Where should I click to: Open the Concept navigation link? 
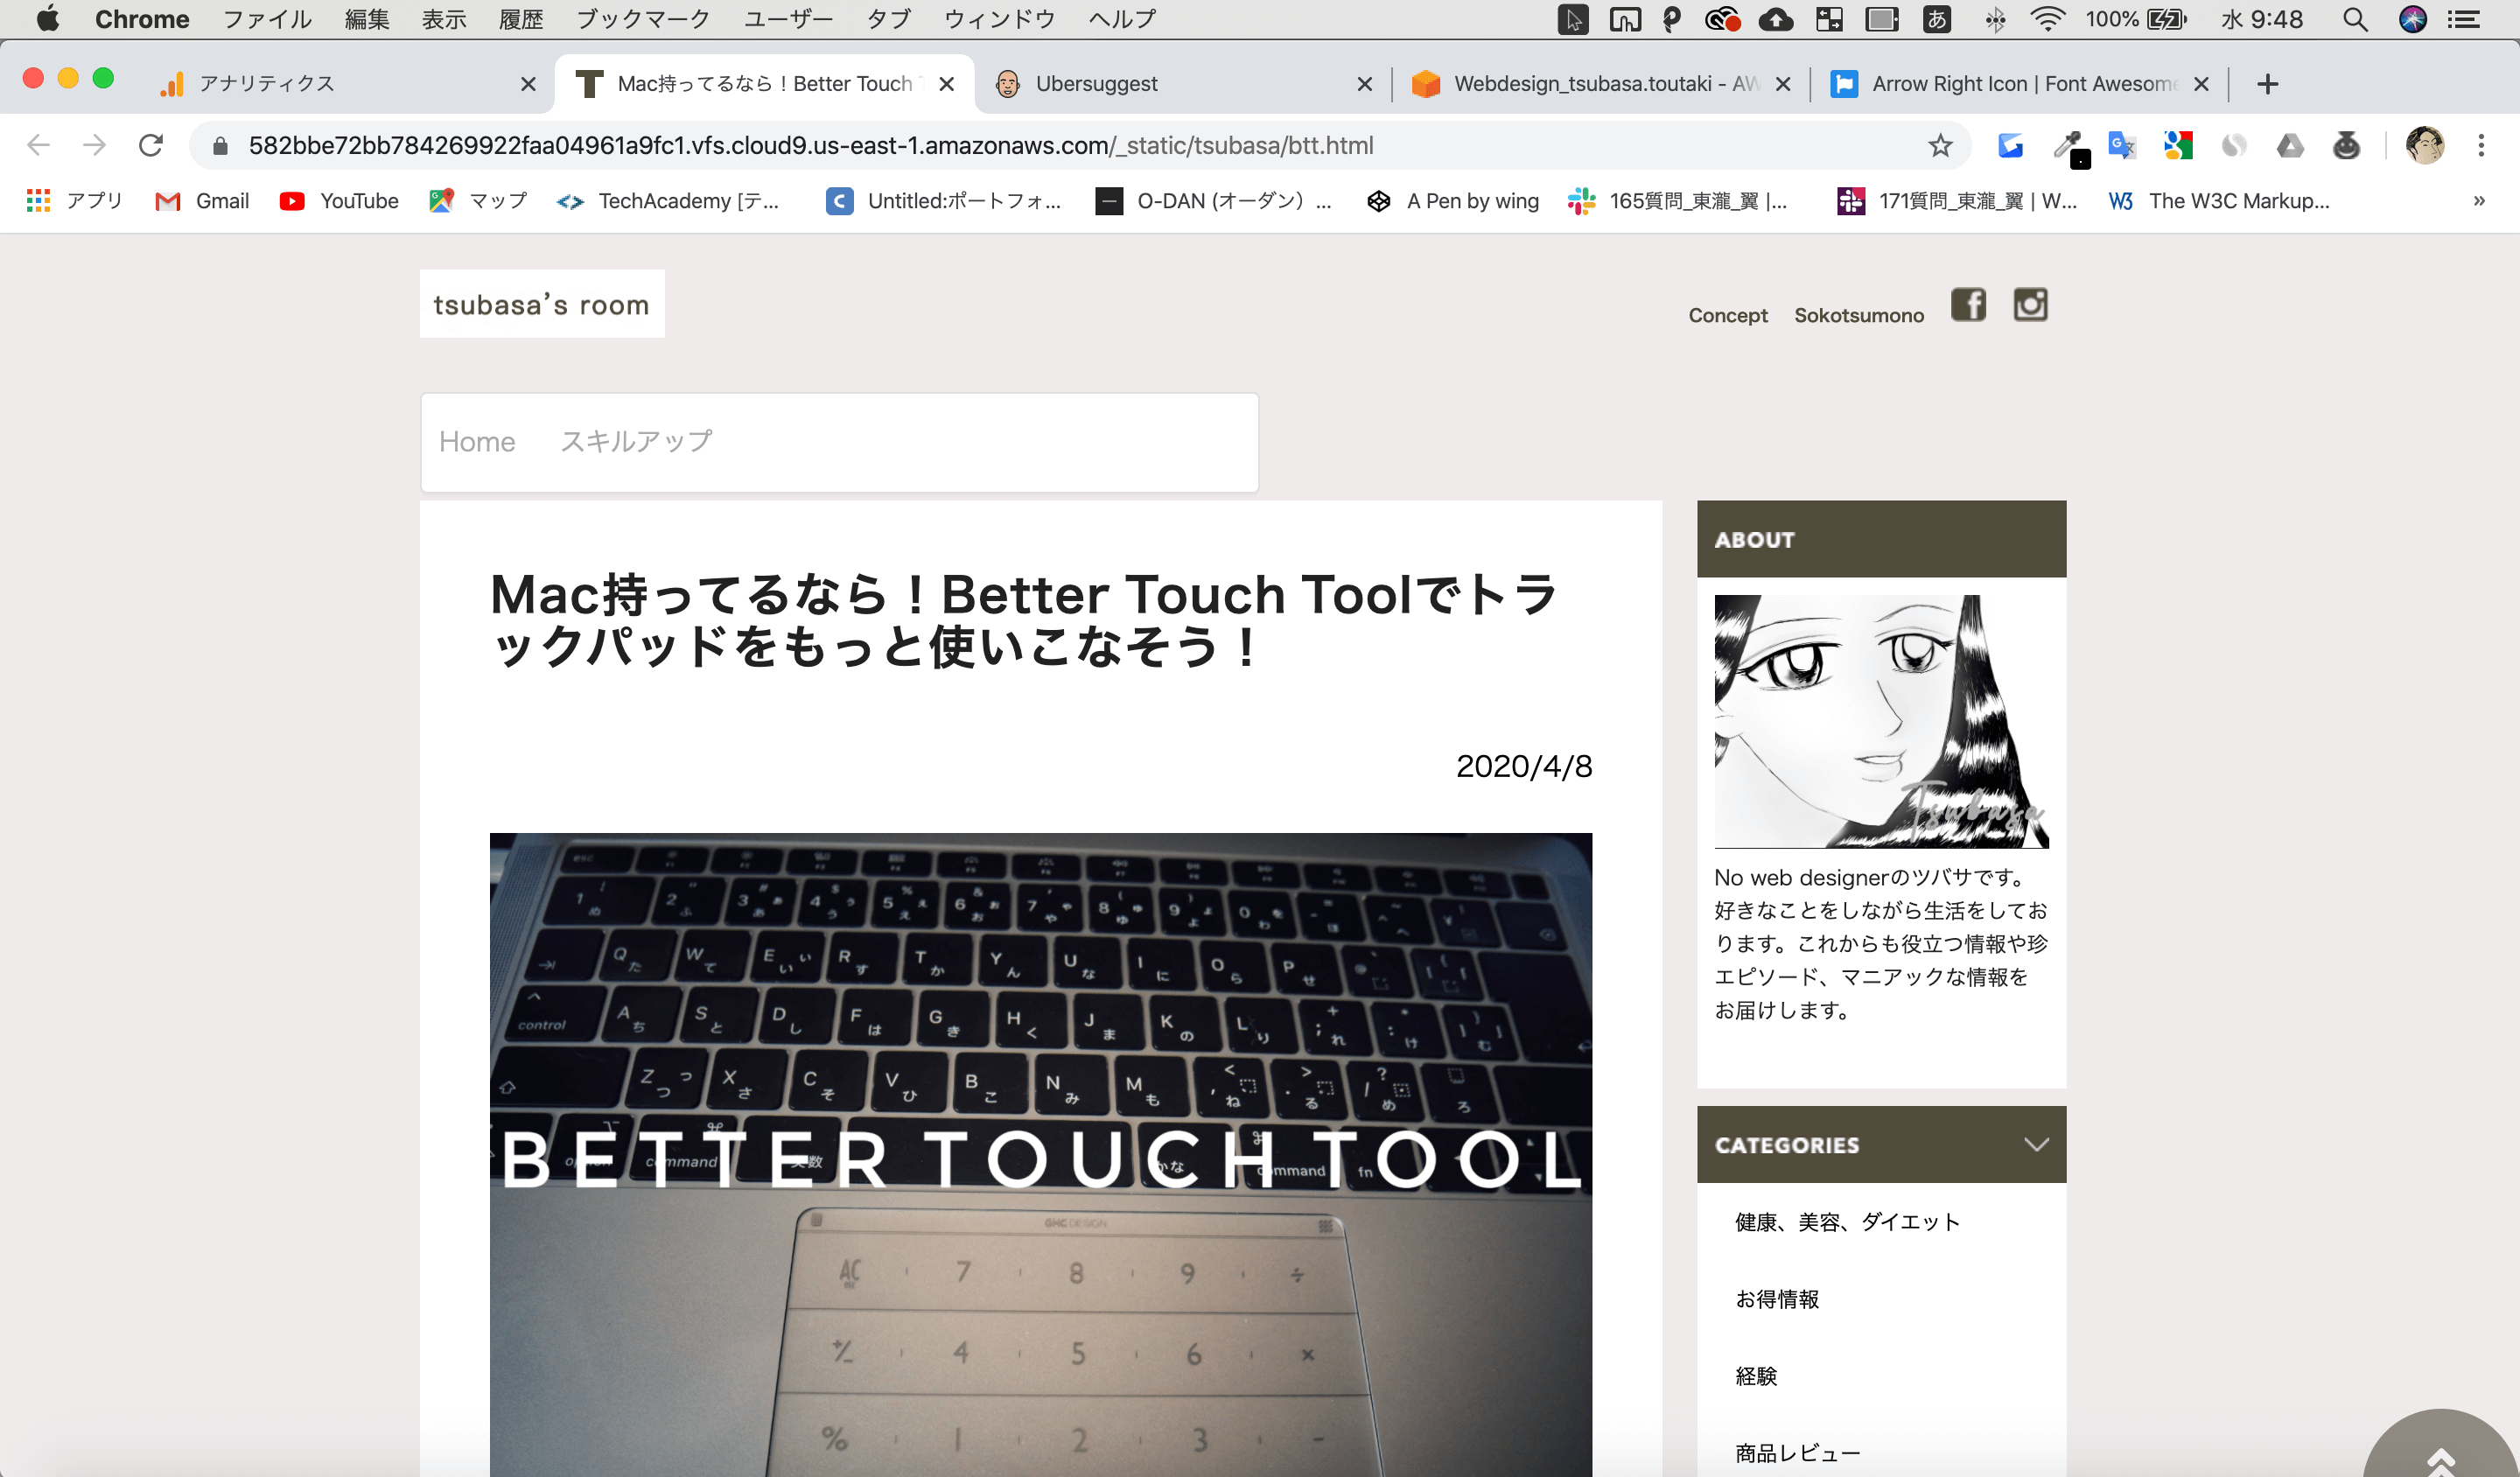1727,316
